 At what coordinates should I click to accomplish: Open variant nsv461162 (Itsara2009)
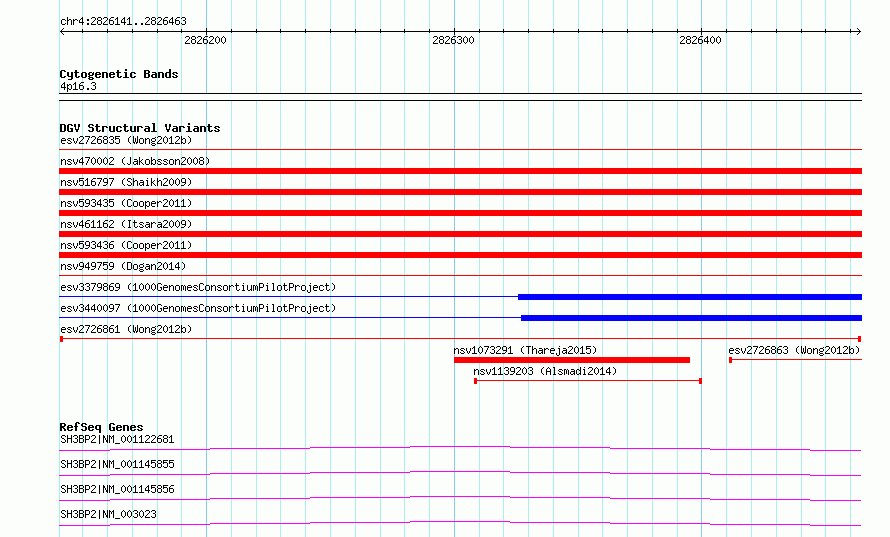click(126, 224)
